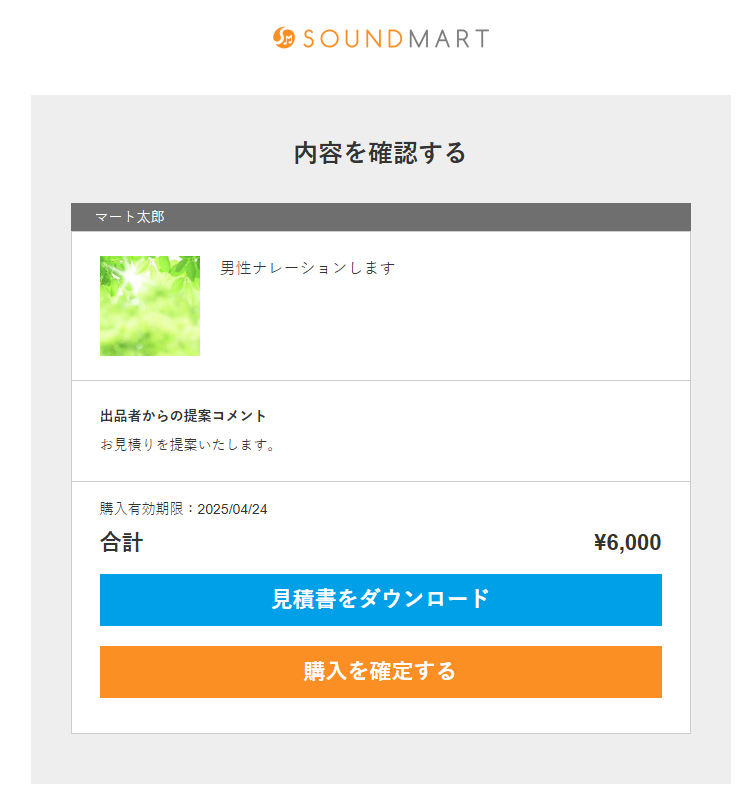This screenshot has height=802, width=756.
Task: Click the total price ¥6,000
Action: click(627, 543)
